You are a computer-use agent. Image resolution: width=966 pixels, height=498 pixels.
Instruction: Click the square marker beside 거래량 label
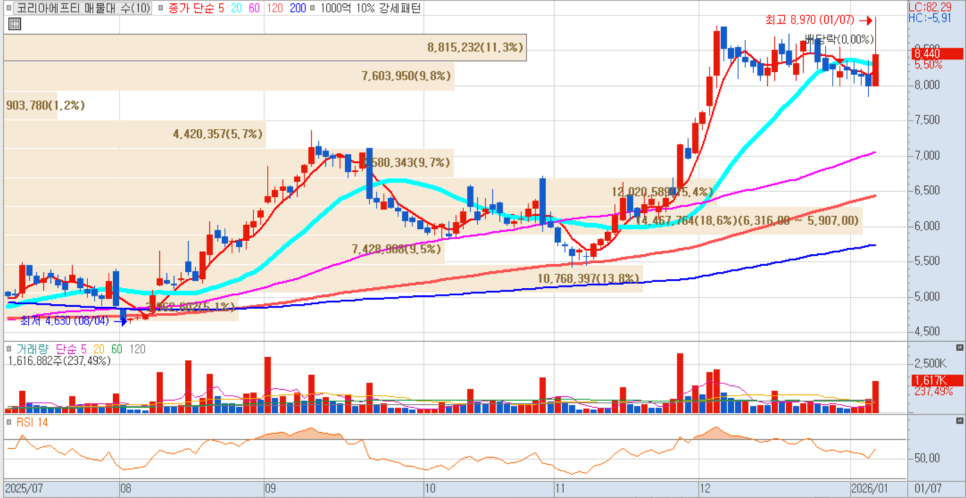pyautogui.click(x=9, y=347)
